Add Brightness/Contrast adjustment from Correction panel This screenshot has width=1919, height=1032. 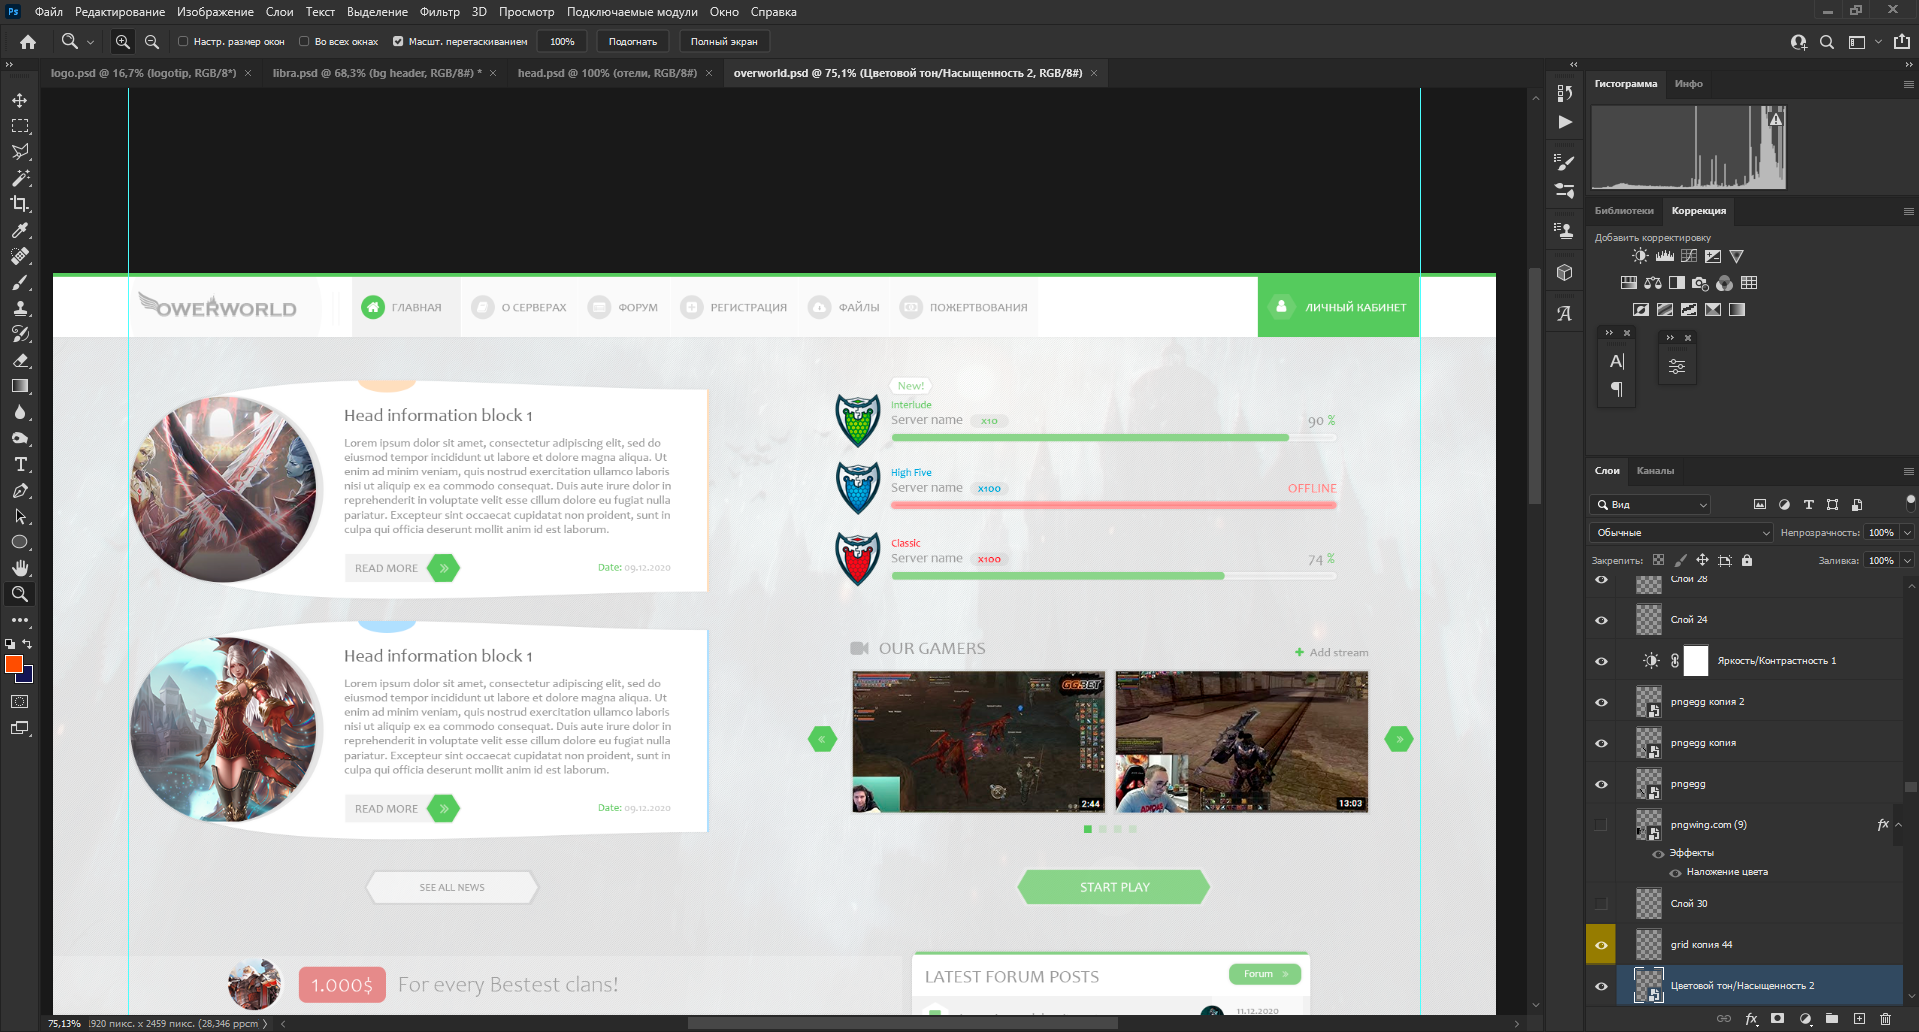click(1640, 256)
